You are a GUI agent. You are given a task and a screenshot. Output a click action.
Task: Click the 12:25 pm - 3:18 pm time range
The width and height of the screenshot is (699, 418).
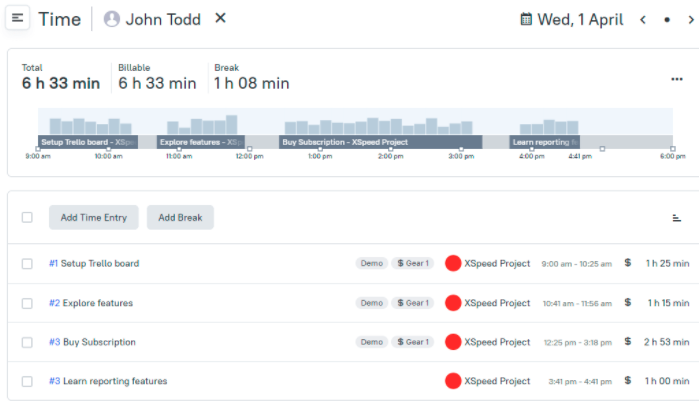pyautogui.click(x=578, y=342)
